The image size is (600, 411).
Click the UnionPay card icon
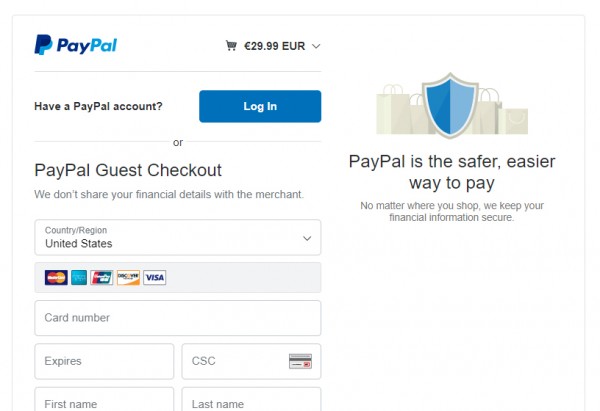click(103, 277)
